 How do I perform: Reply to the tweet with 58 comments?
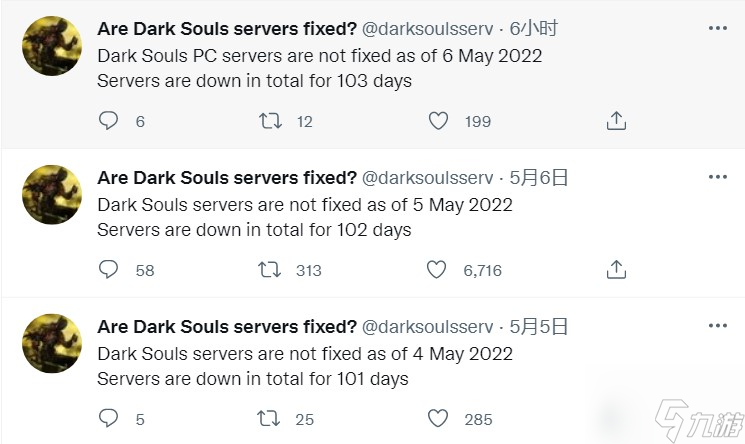[108, 269]
